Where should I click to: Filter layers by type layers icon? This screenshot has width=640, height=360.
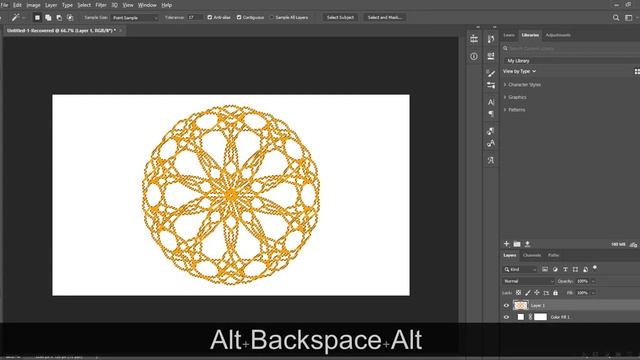[565, 269]
